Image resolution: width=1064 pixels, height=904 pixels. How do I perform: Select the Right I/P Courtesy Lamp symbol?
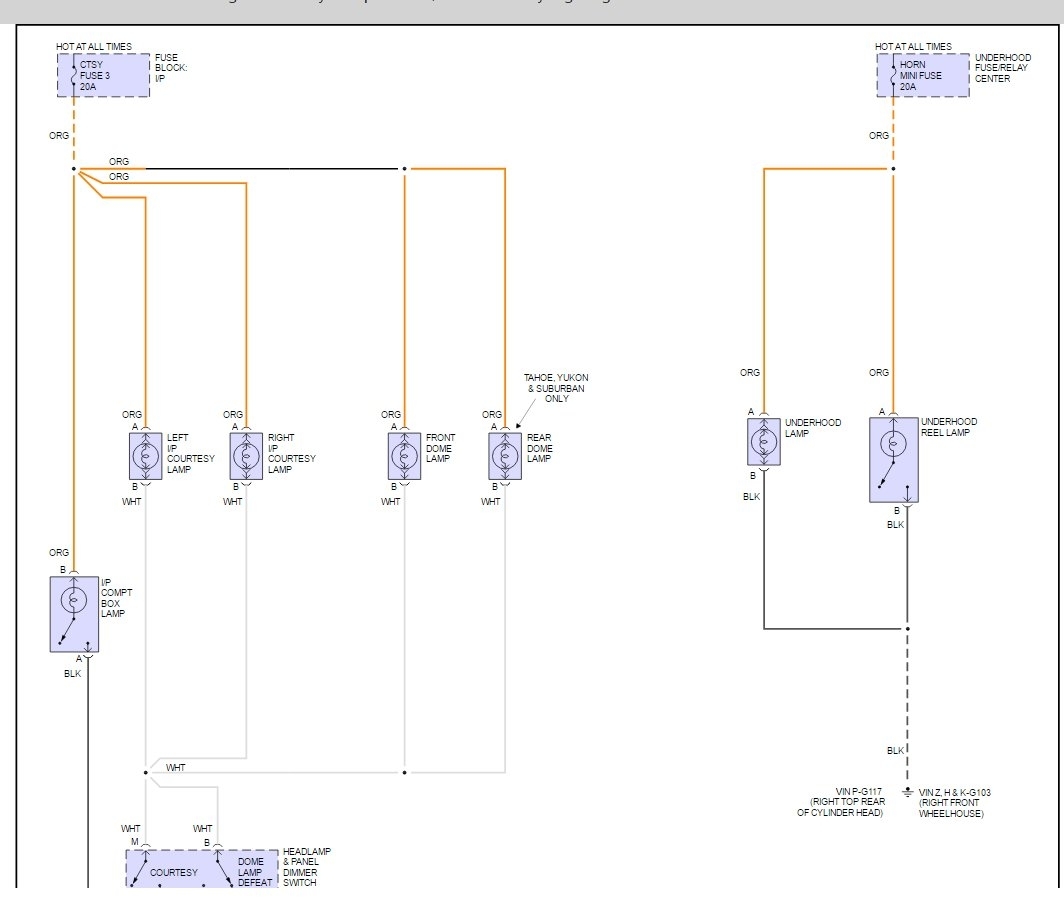click(x=246, y=456)
